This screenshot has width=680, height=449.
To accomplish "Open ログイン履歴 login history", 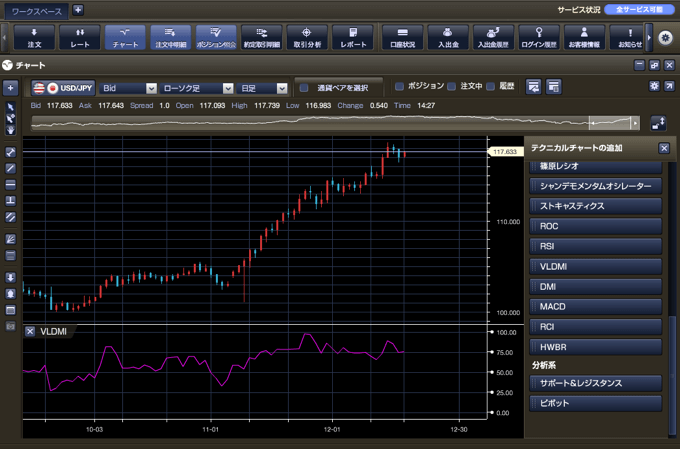I will [x=539, y=37].
